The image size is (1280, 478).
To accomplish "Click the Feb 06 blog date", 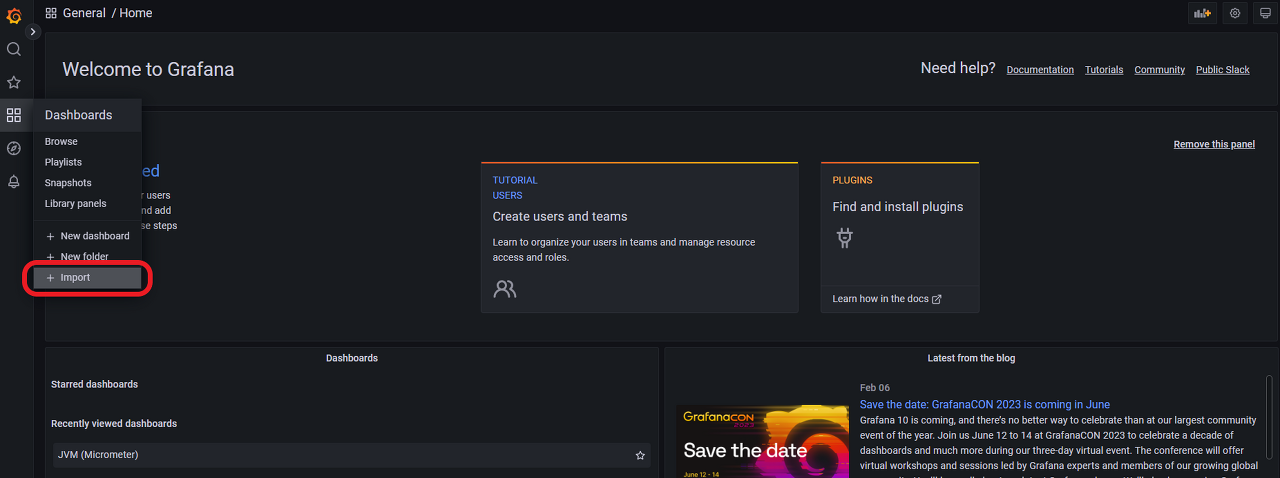I will pyautogui.click(x=875, y=387).
